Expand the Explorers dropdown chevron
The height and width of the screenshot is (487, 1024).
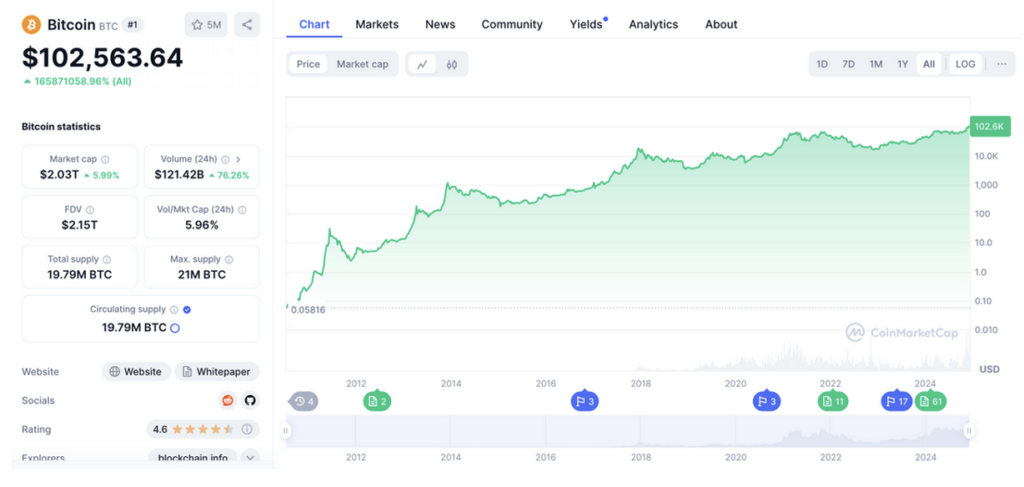tap(250, 458)
